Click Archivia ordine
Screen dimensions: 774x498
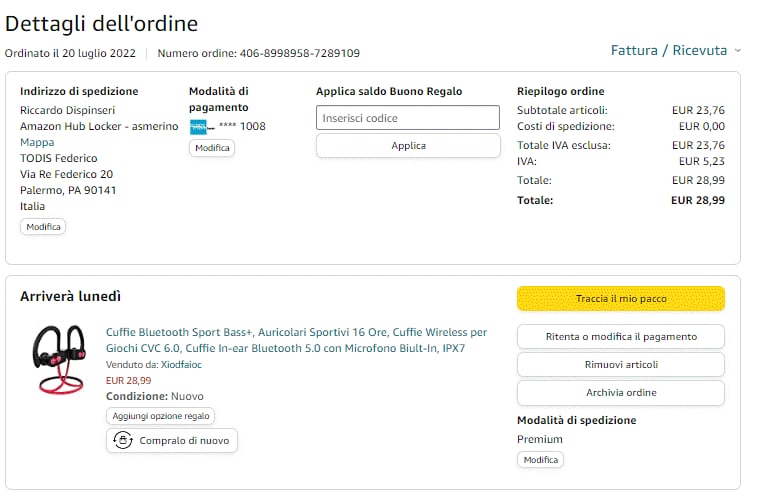620,392
